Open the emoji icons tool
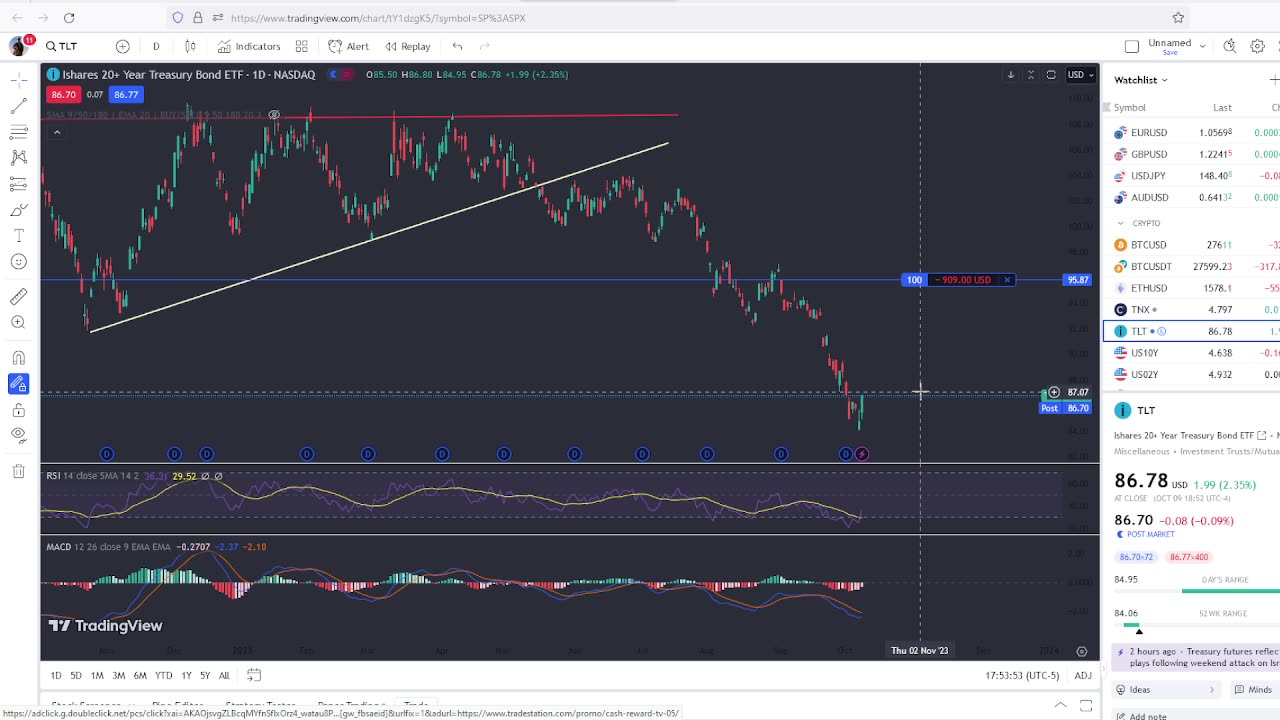The width and height of the screenshot is (1280, 720). [18, 262]
